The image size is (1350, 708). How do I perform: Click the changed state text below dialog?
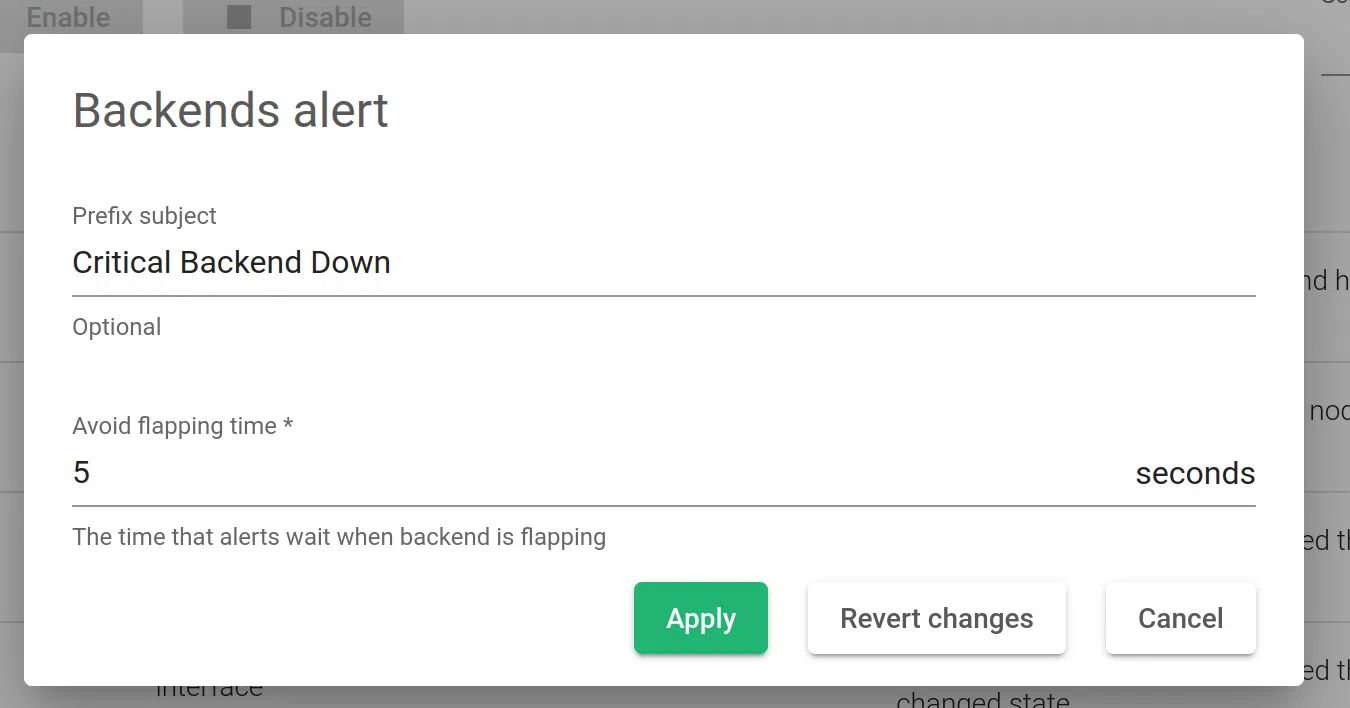coord(982,699)
